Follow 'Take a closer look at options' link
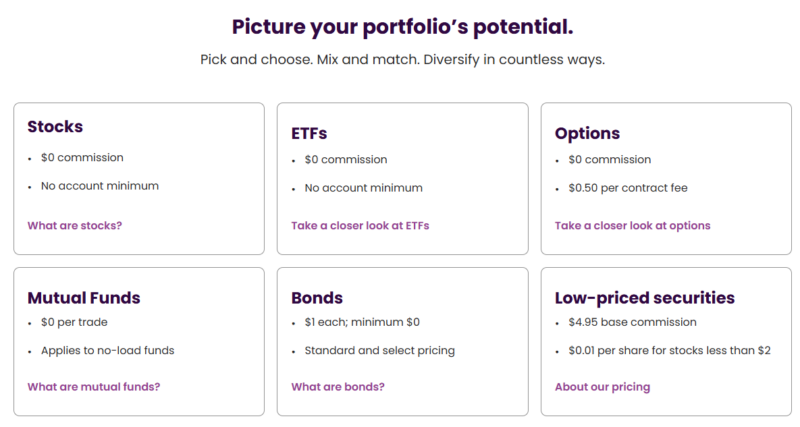Viewport: 800px width, 427px height. coord(633,225)
